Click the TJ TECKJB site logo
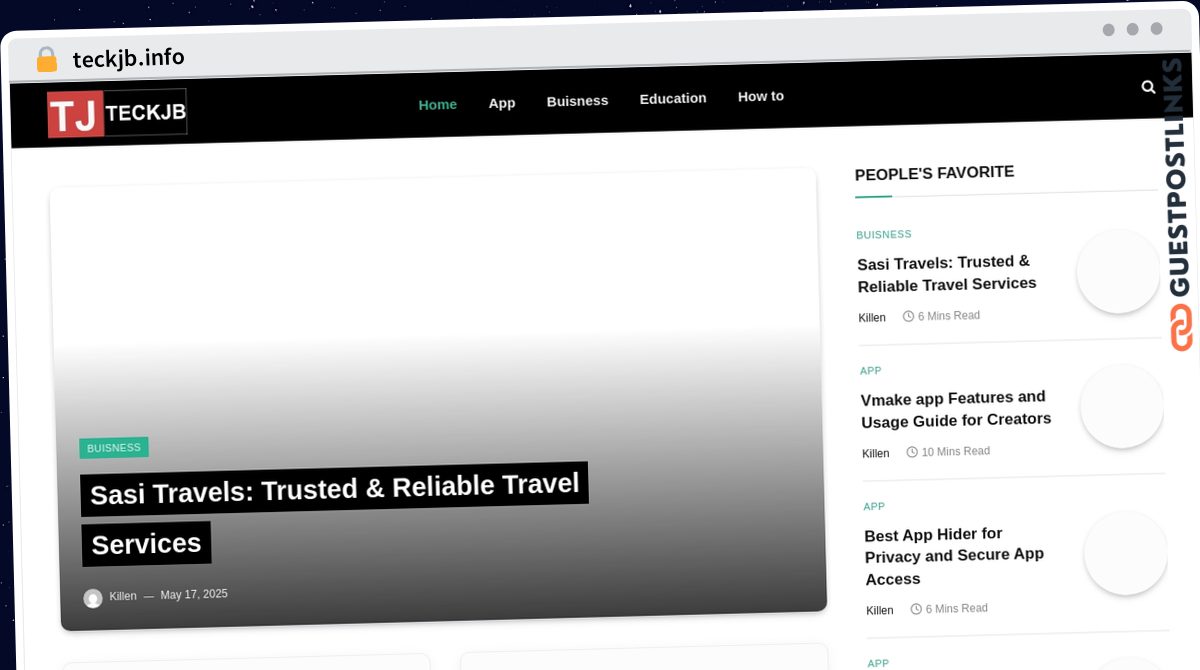The height and width of the screenshot is (670, 1200). click(x=117, y=113)
